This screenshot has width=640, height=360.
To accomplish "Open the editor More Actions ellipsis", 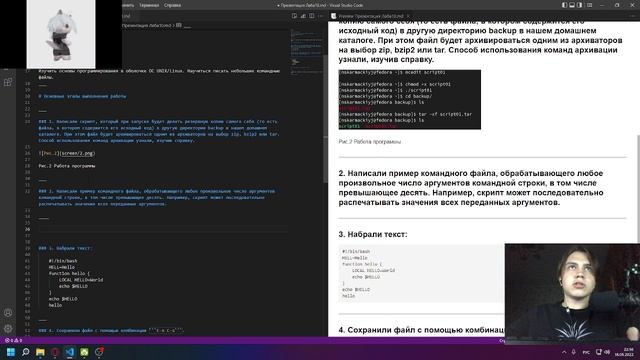I will (320, 16).
